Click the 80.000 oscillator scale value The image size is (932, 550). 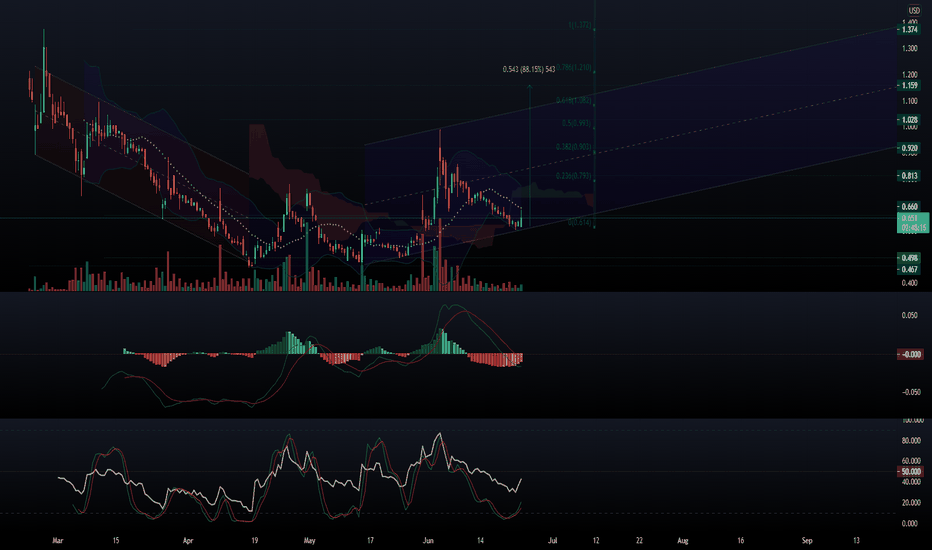(x=911, y=441)
